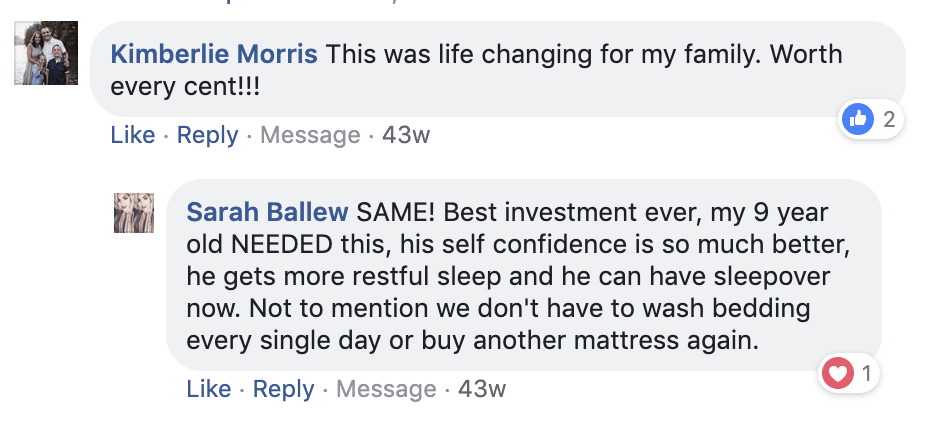This screenshot has height=422, width=940.
Task: Open Kimberlie Morris's profile via her name
Action: pyautogui.click(x=214, y=53)
